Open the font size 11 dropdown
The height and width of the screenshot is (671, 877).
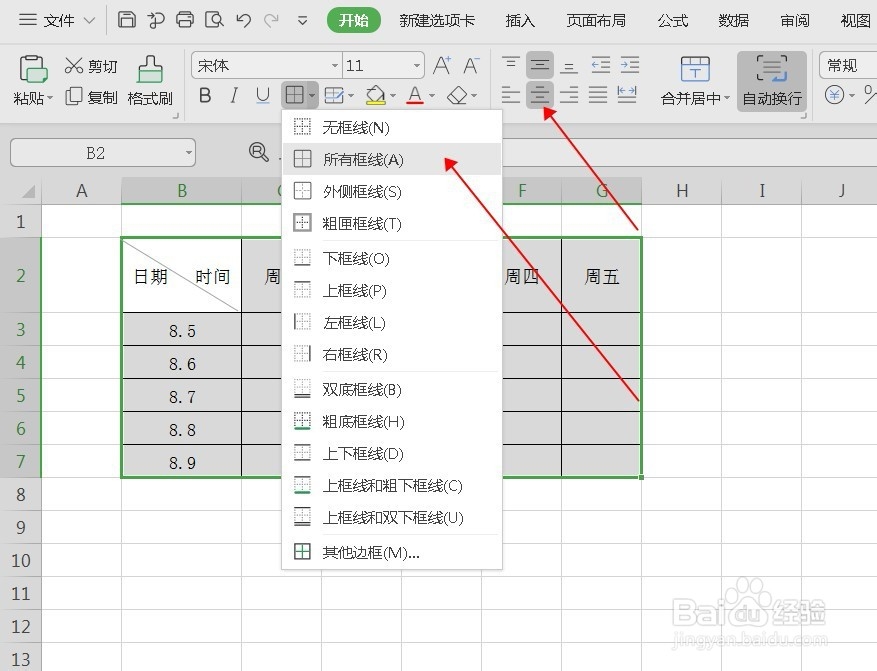[383, 64]
